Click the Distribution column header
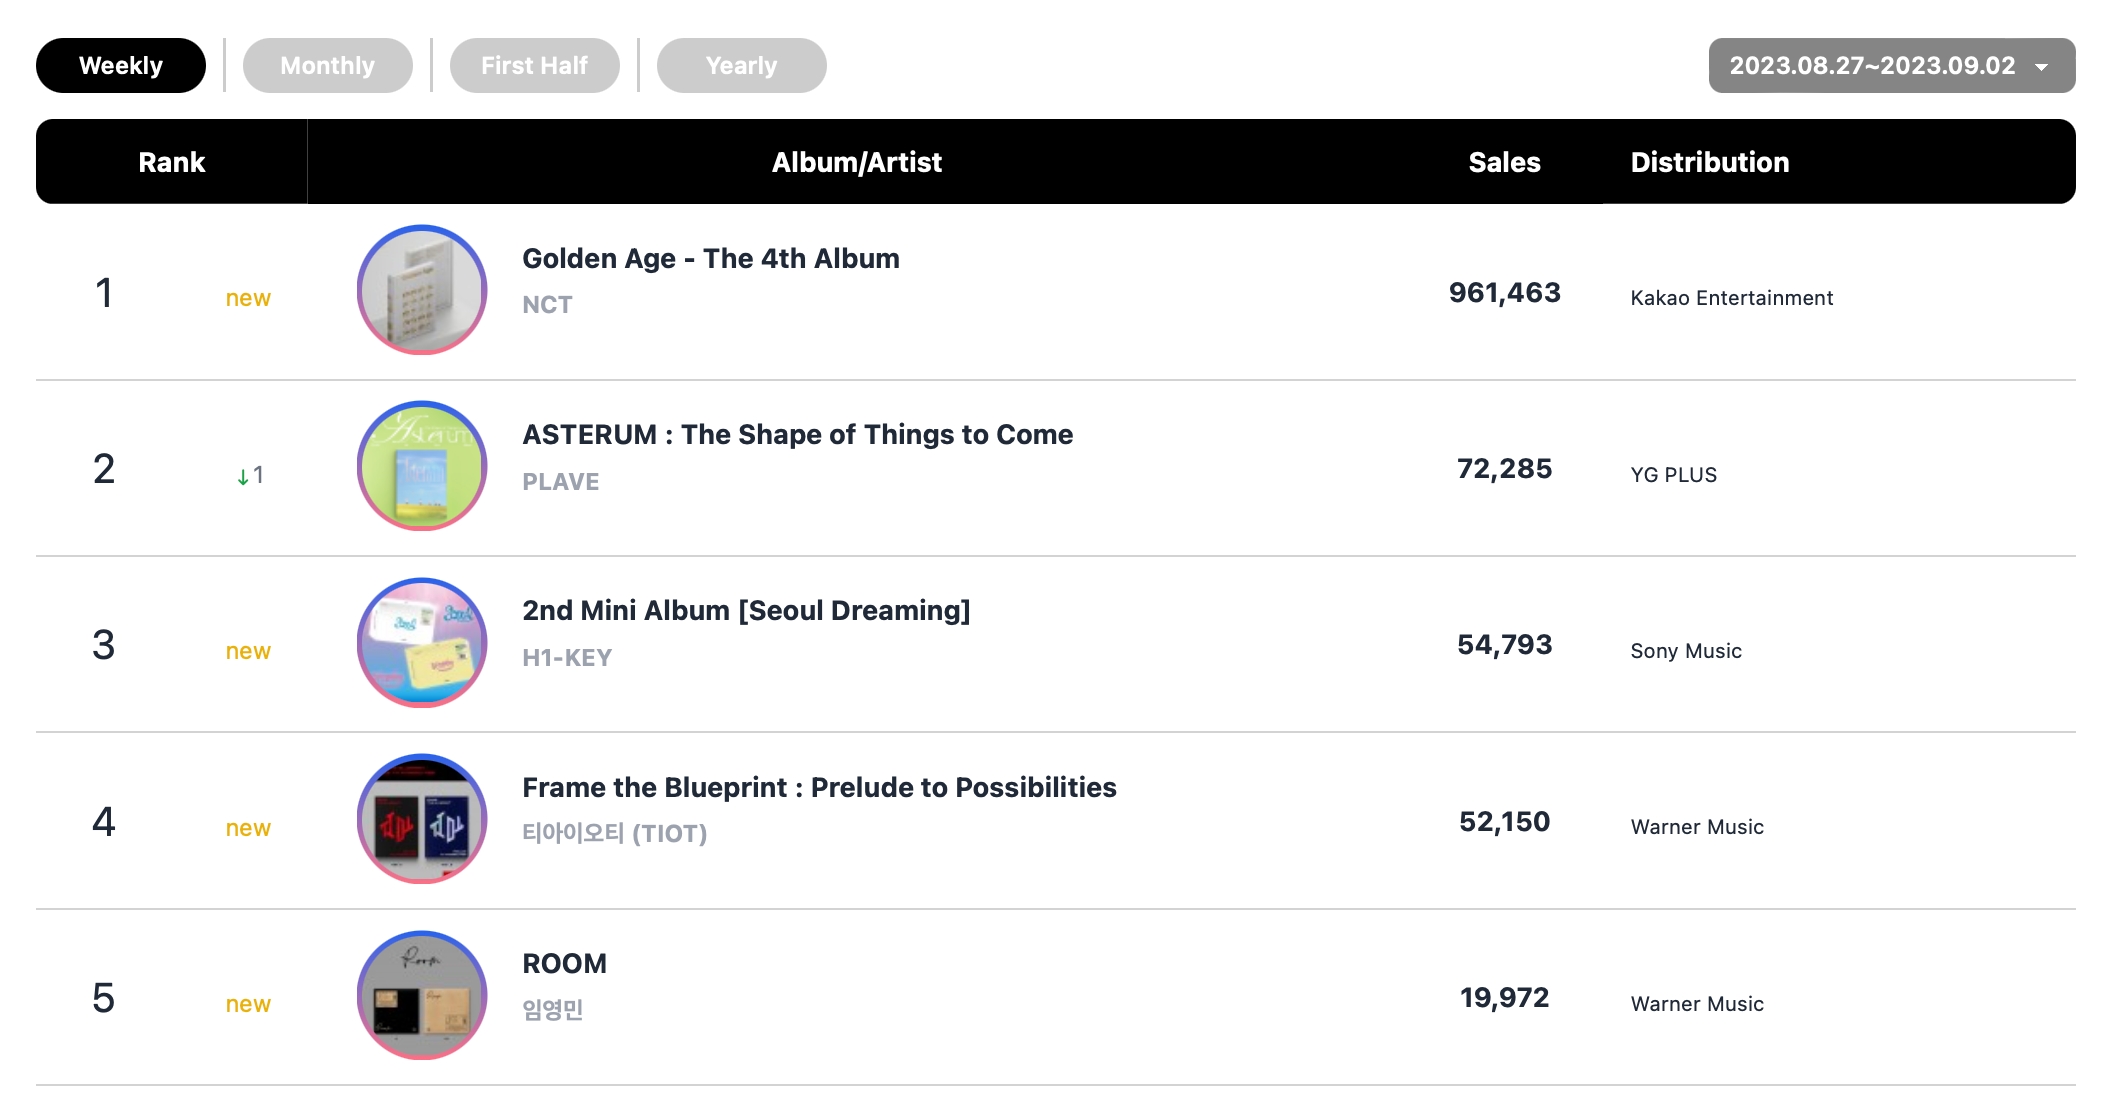Viewport: 2117px width, 1100px height. coord(1709,162)
